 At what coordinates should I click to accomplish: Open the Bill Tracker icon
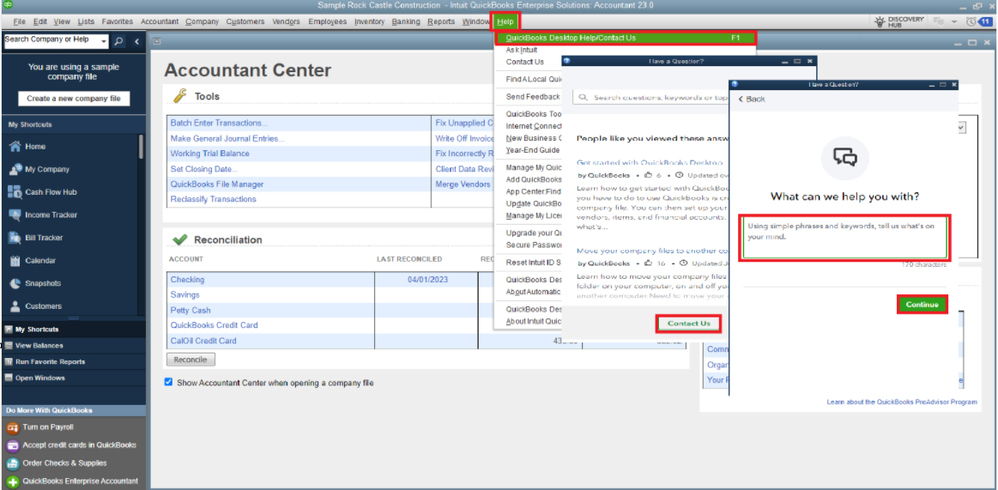pos(15,238)
